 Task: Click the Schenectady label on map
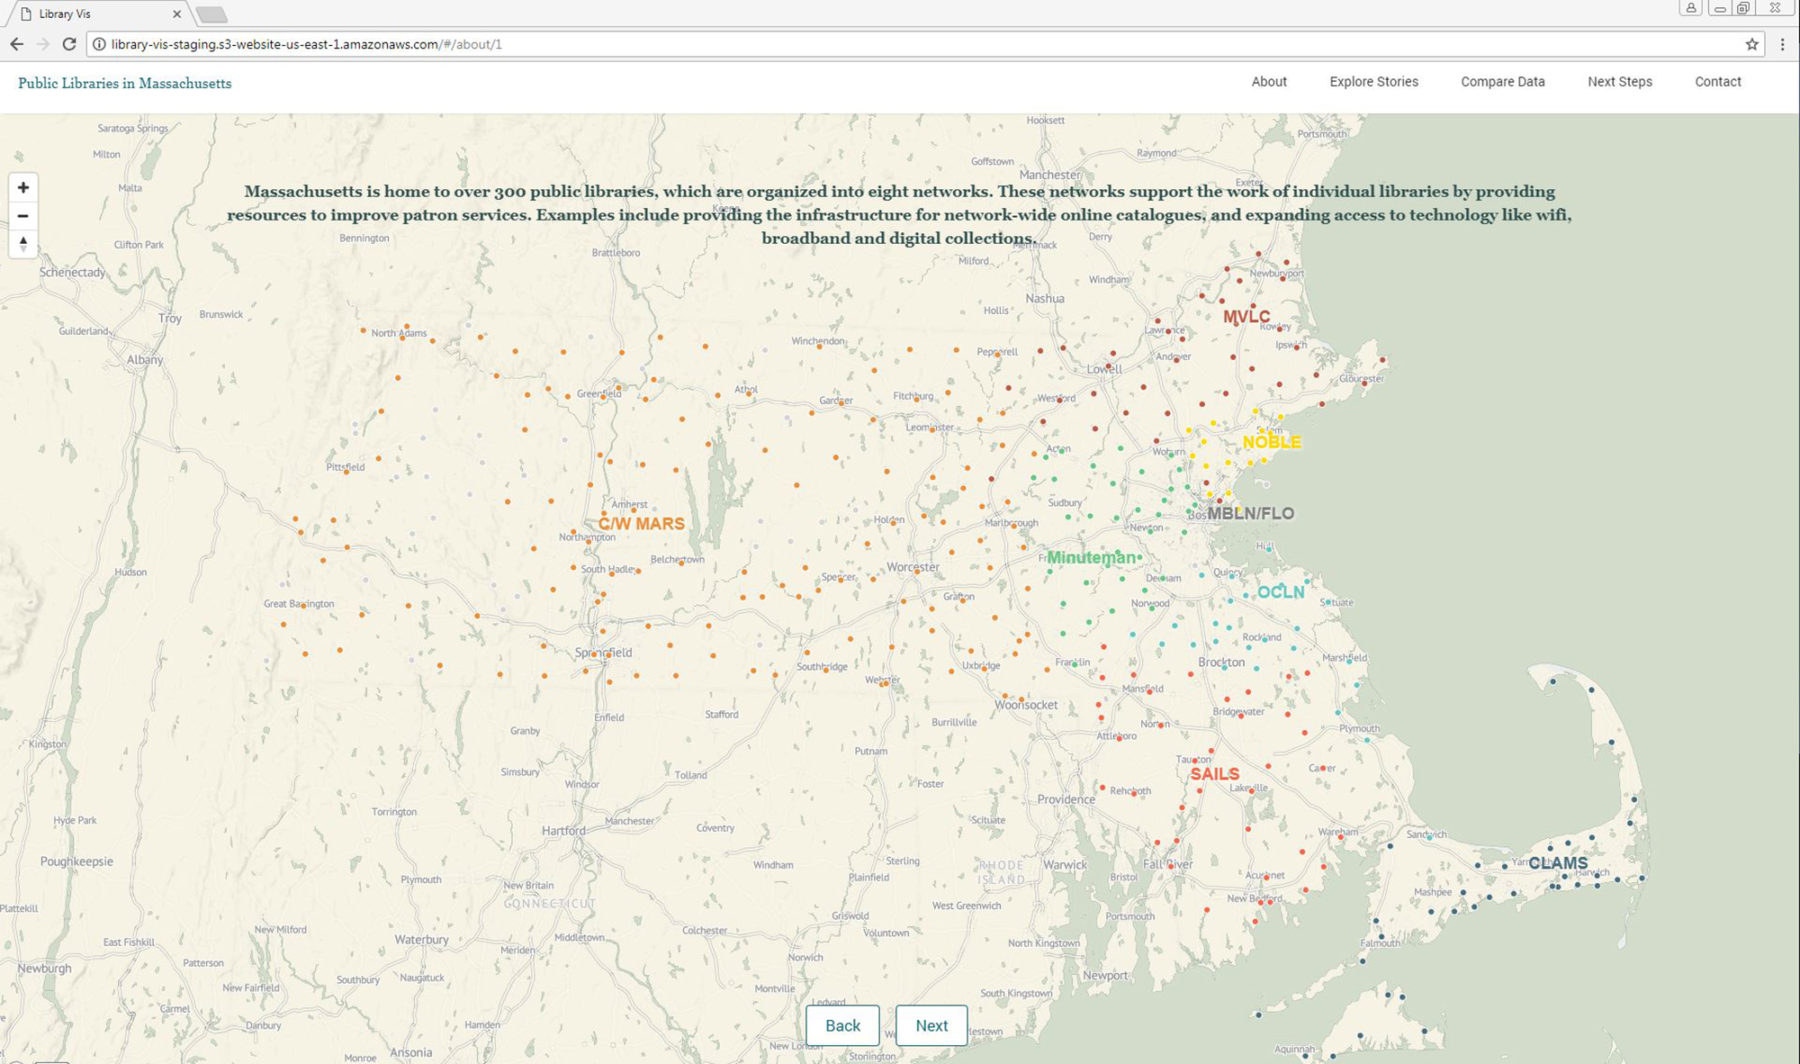[x=72, y=272]
